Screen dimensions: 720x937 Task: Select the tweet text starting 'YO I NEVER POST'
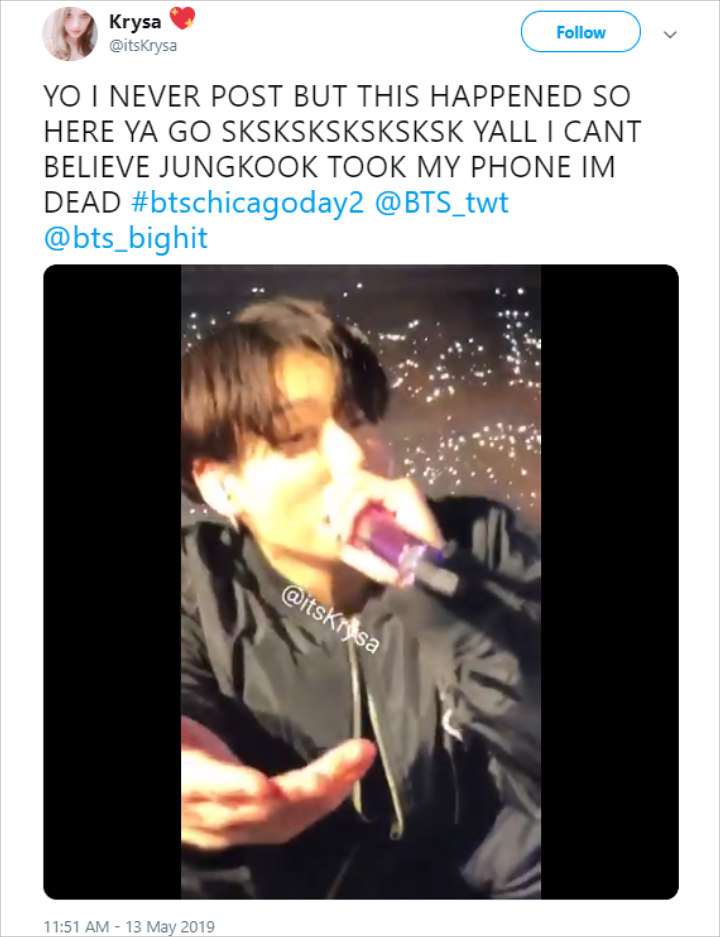342,167
